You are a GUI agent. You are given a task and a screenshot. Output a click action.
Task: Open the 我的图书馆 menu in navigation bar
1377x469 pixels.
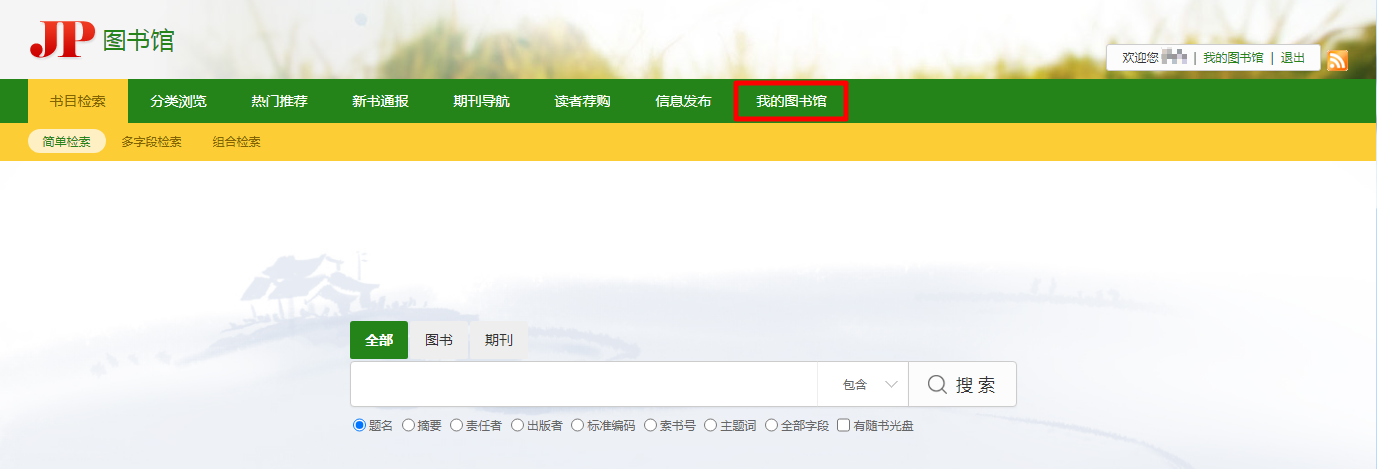(791, 102)
